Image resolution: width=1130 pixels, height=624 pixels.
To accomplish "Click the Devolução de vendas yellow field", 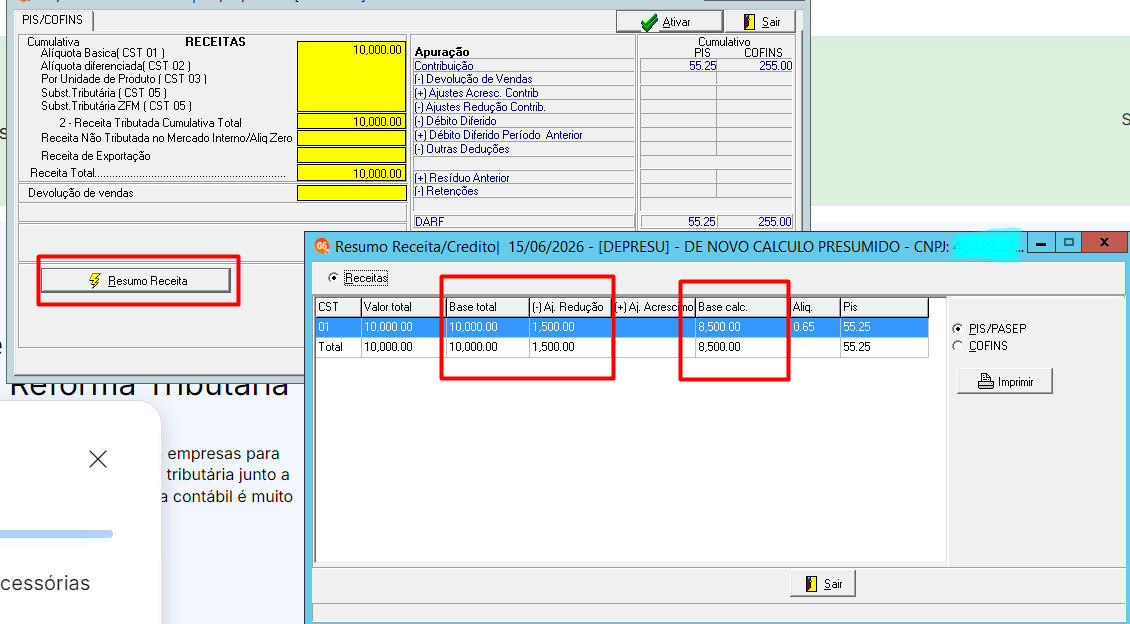I will tap(352, 193).
